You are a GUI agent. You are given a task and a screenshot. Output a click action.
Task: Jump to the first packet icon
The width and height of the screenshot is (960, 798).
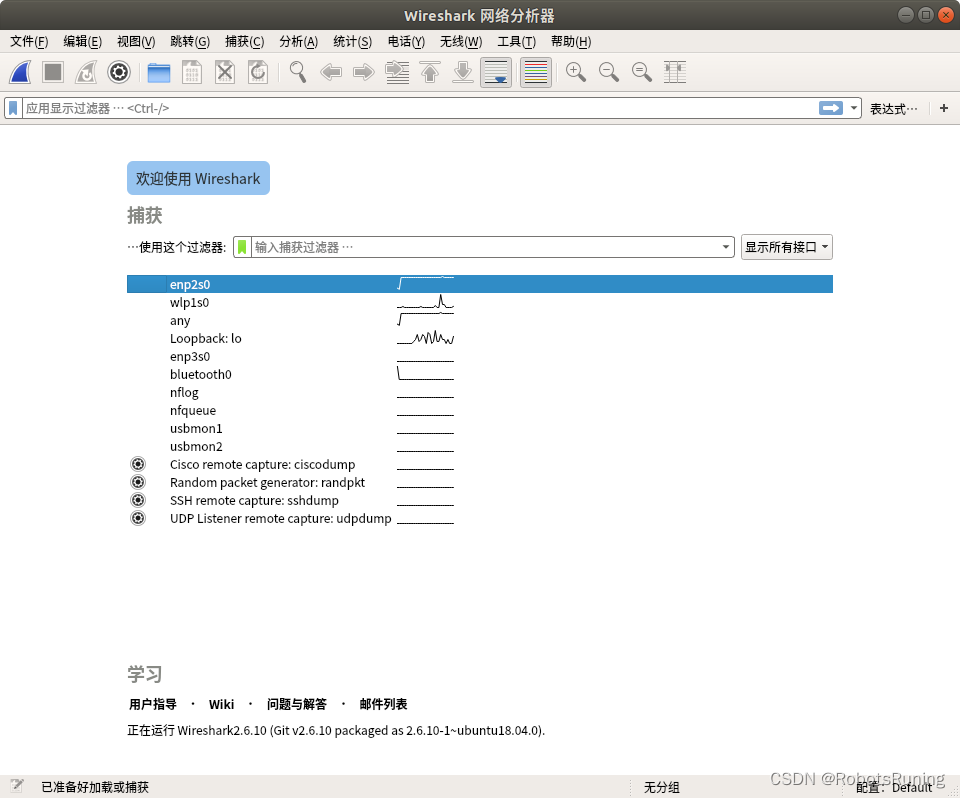(x=430, y=72)
